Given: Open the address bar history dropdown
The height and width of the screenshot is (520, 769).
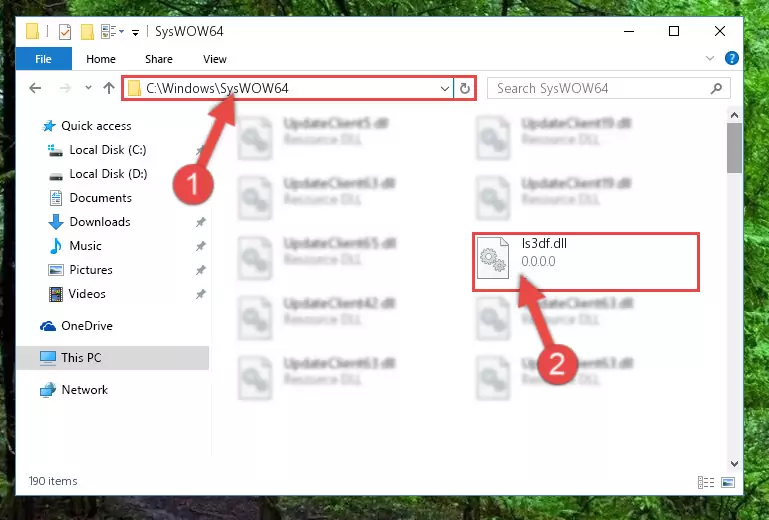Looking at the screenshot, I should 444,89.
